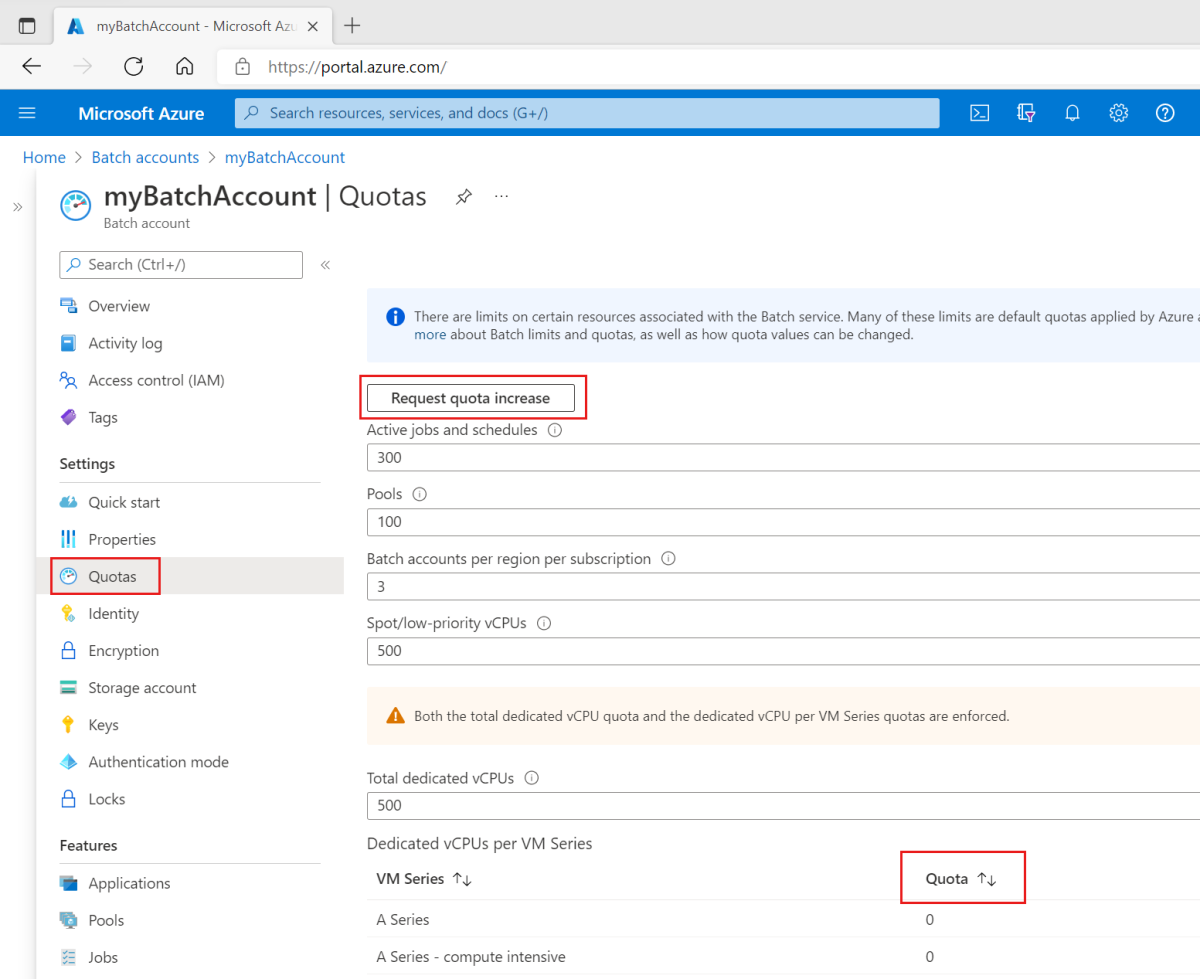
Task: Click the Request quota increase button
Action: (472, 397)
